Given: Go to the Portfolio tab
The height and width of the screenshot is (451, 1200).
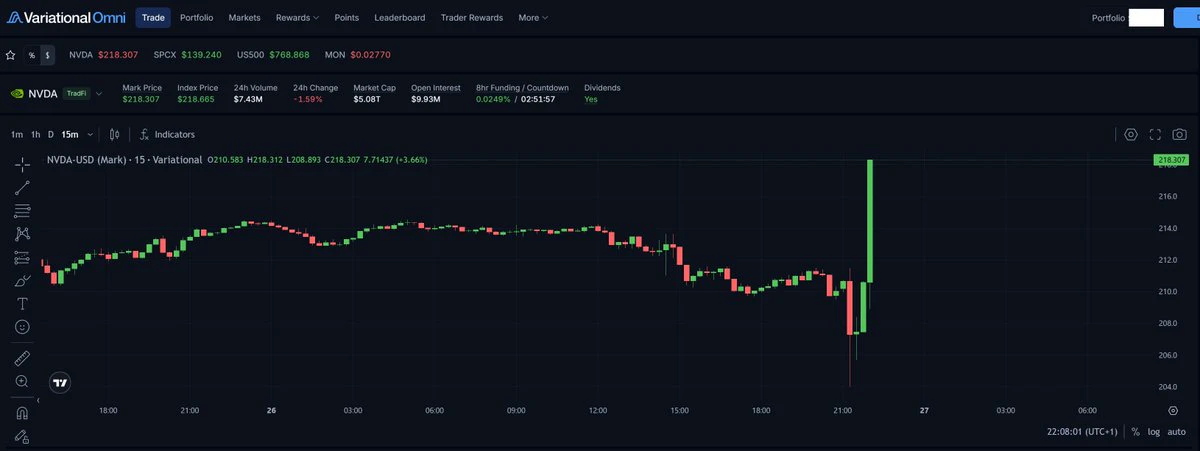Looking at the screenshot, I should 196,17.
